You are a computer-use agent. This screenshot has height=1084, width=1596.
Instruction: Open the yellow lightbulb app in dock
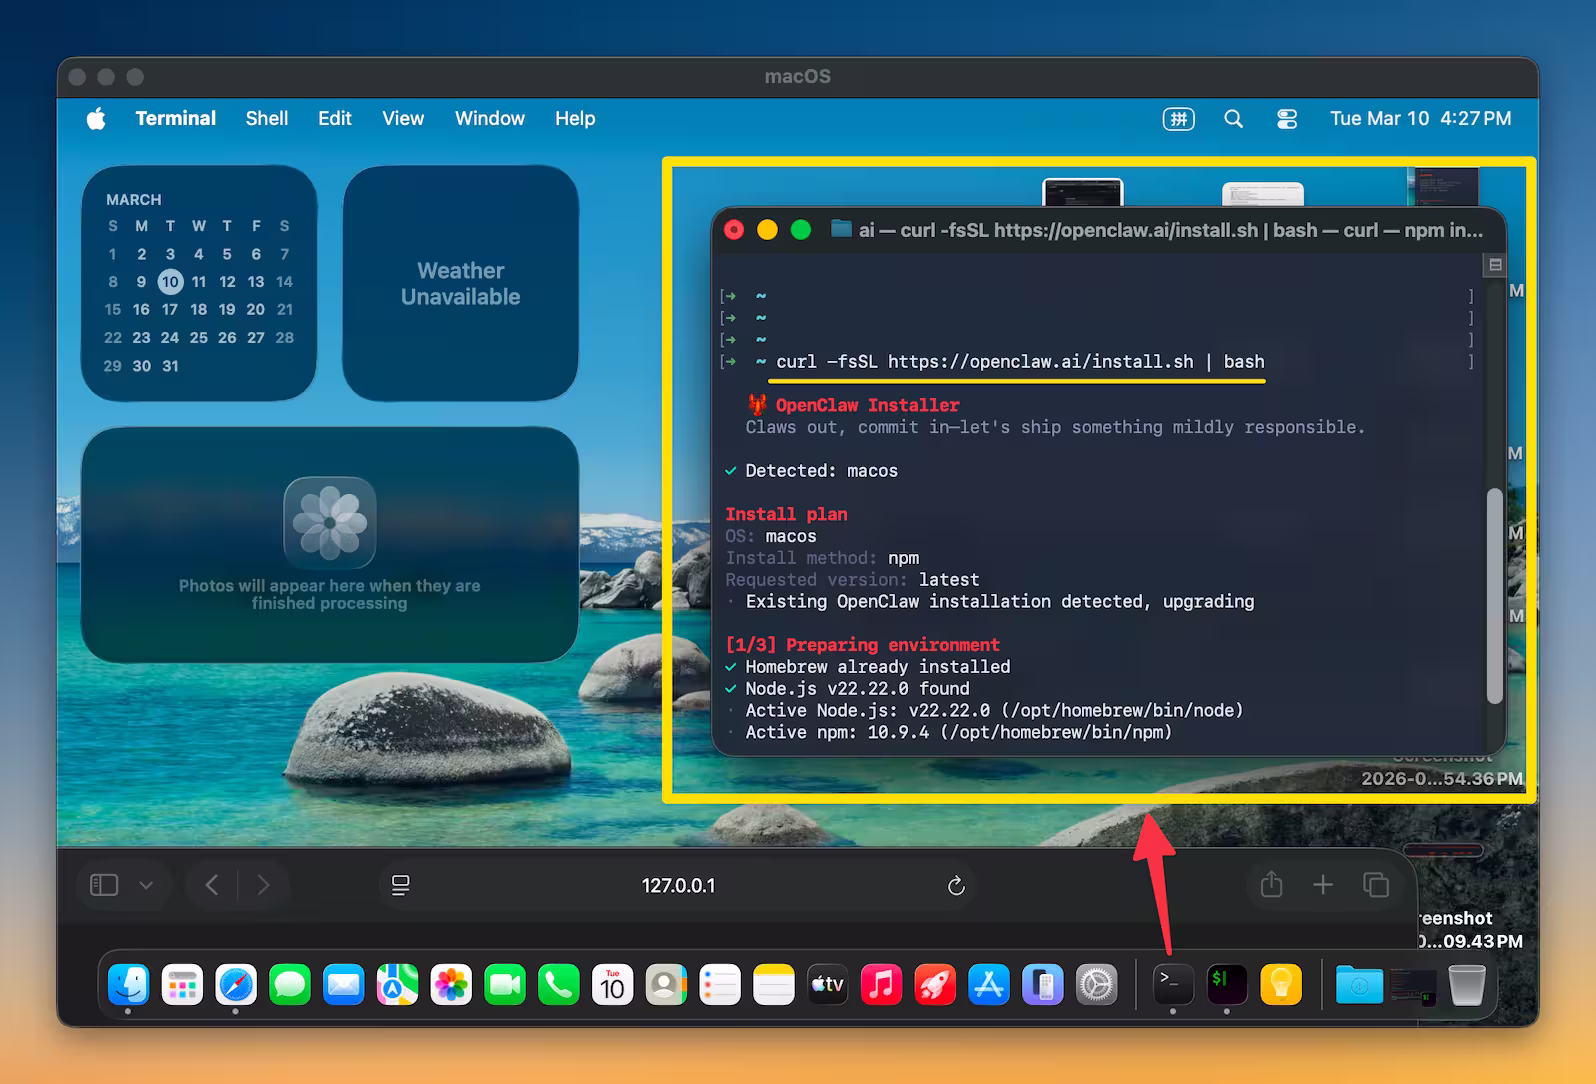click(x=1281, y=985)
